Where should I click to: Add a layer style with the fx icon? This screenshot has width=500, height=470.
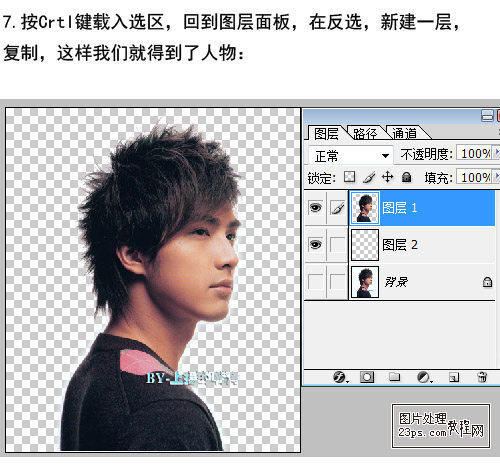[x=340, y=377]
